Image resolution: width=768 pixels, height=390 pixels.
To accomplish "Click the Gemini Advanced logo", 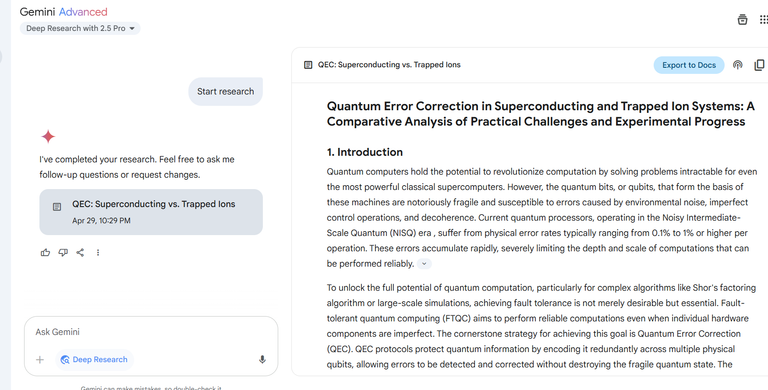I will [63, 12].
